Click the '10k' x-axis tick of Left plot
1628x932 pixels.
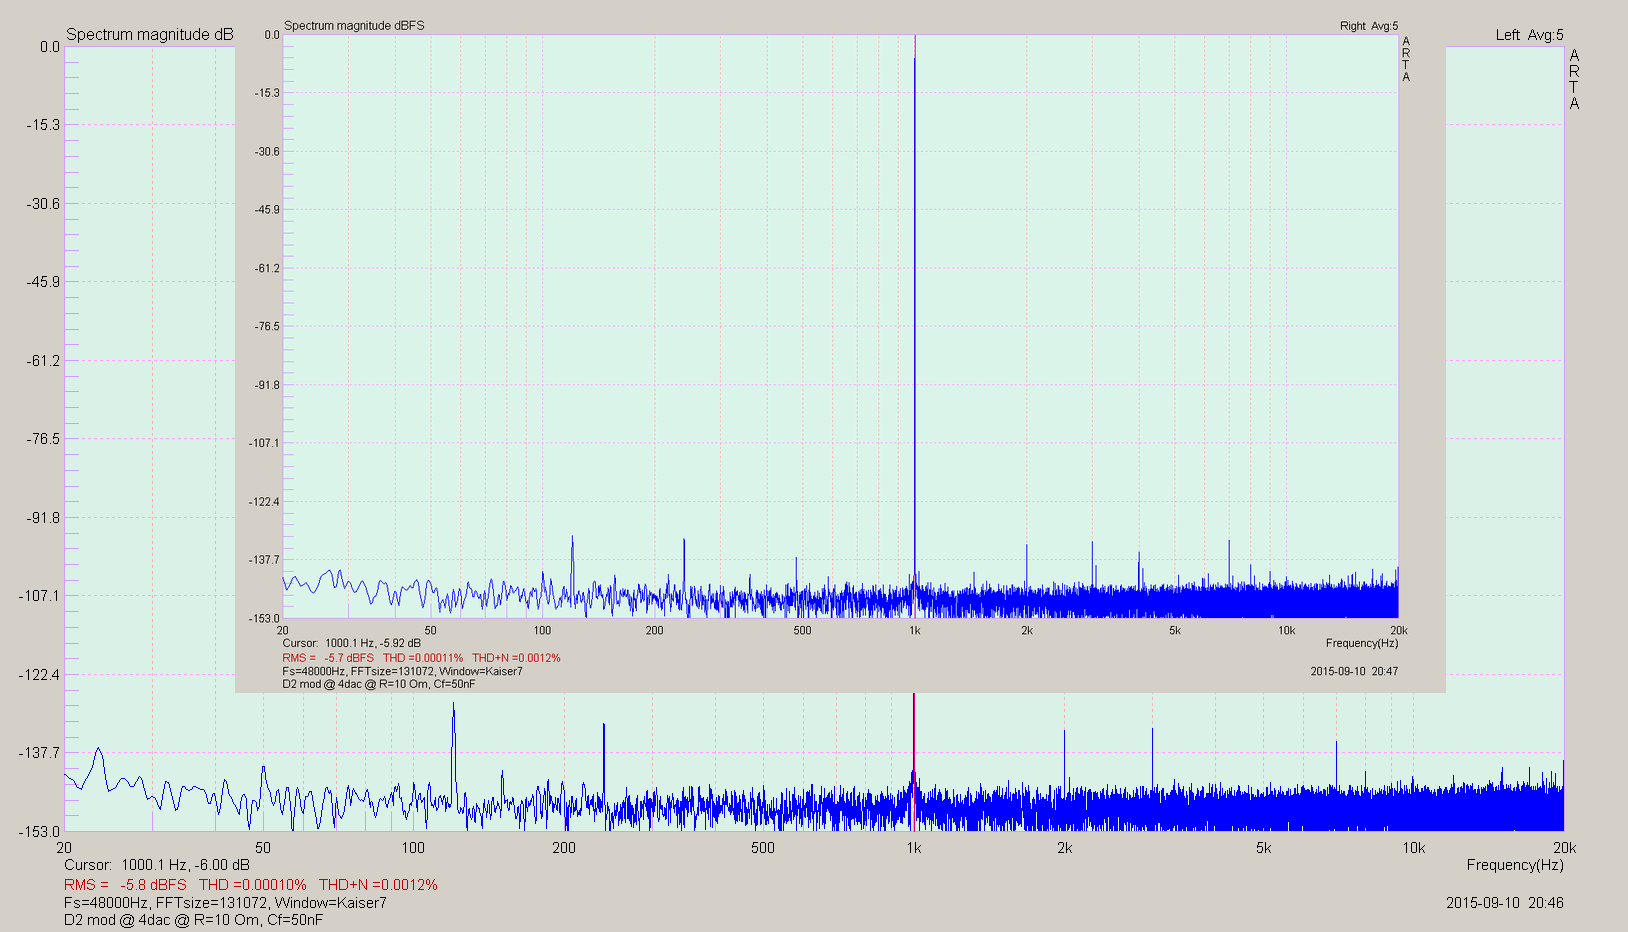[x=1413, y=848]
